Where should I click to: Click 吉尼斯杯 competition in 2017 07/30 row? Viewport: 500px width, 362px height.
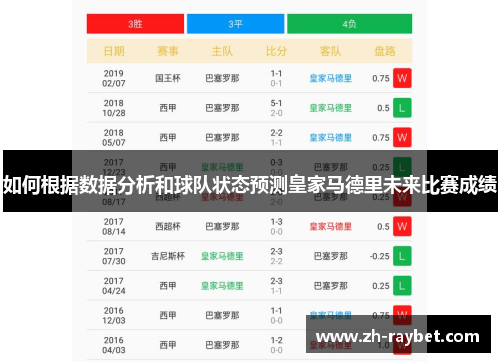(x=168, y=256)
